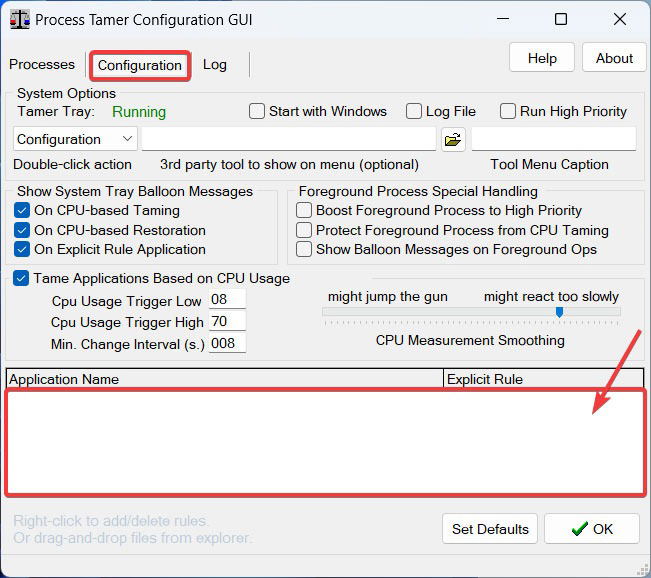Minimize the Process Tamer window
This screenshot has width=651, height=578.
503,19
